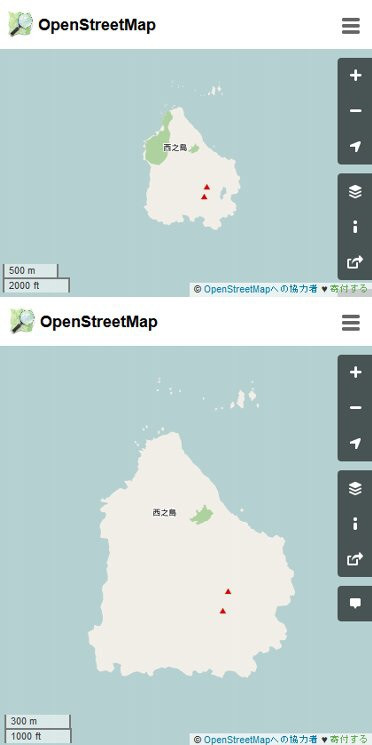Click upper red peak marker on upper map
Image resolution: width=372 pixels, height=745 pixels.
(x=207, y=187)
